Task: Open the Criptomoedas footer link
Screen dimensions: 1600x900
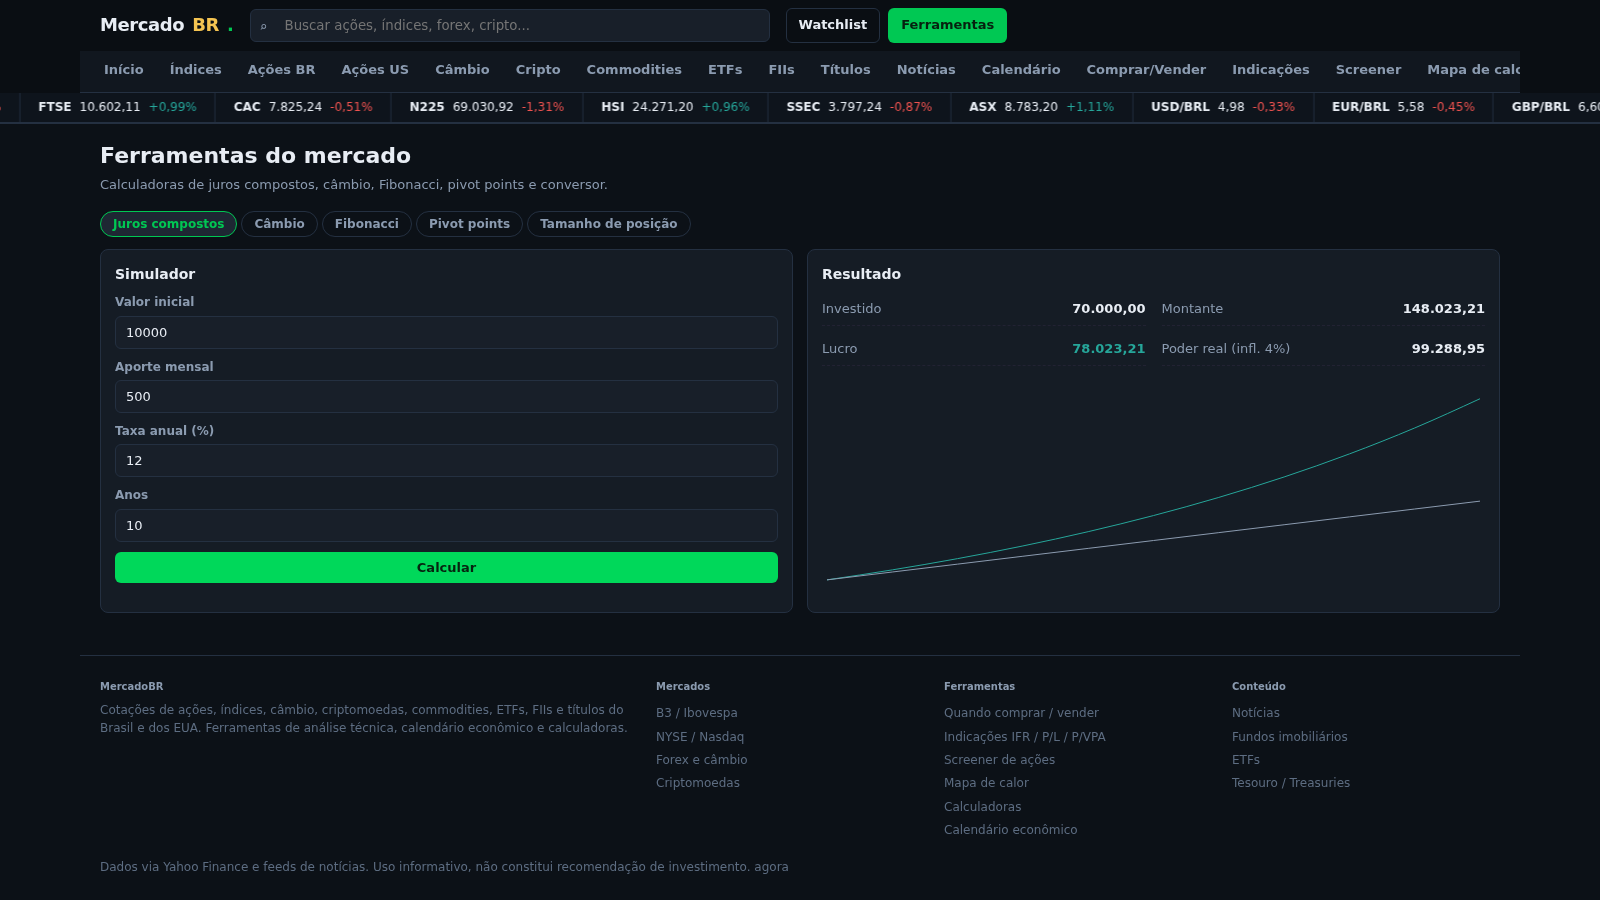Action: (698, 783)
